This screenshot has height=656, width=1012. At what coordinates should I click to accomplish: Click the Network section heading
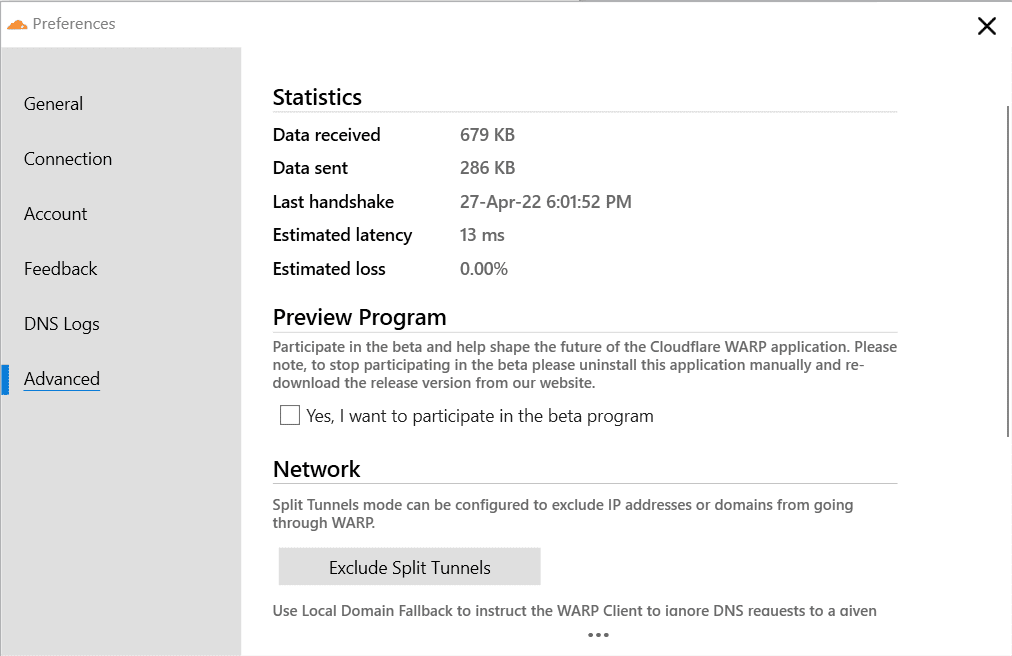point(316,469)
